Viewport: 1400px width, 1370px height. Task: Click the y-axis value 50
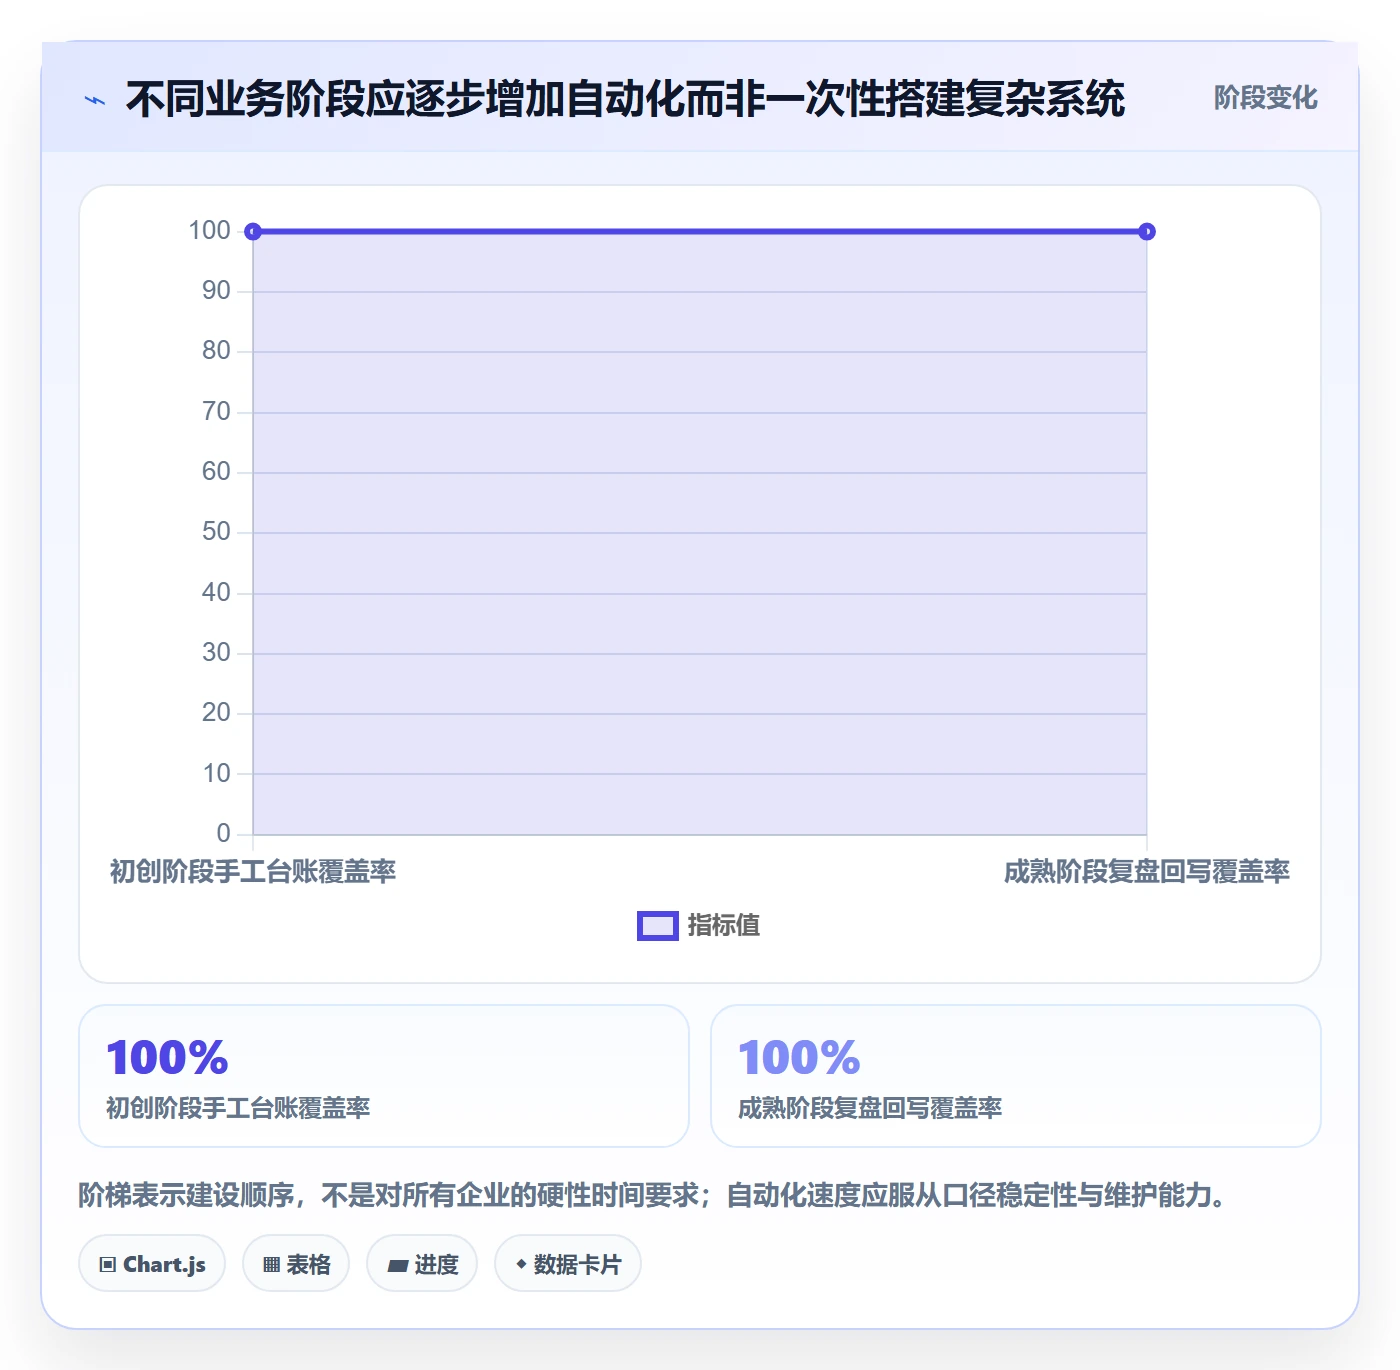pyautogui.click(x=216, y=532)
